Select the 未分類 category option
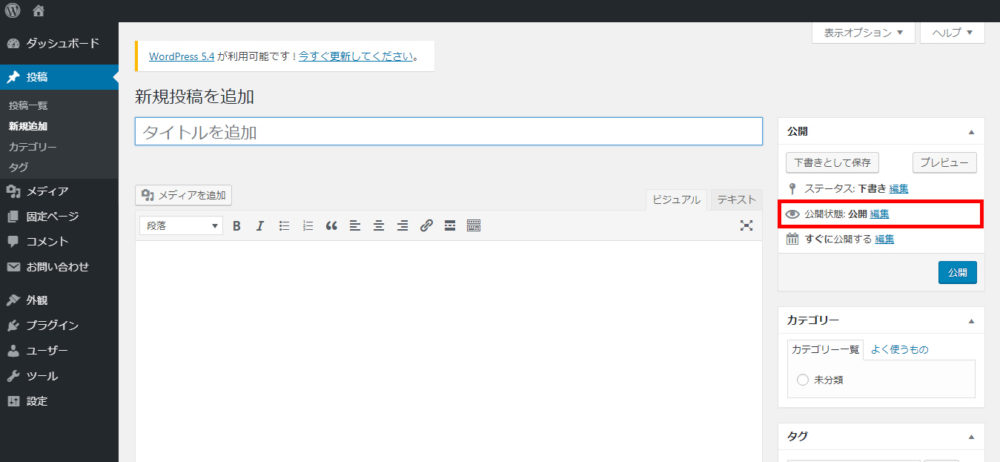Viewport: 1000px width, 462px height. 803,380
